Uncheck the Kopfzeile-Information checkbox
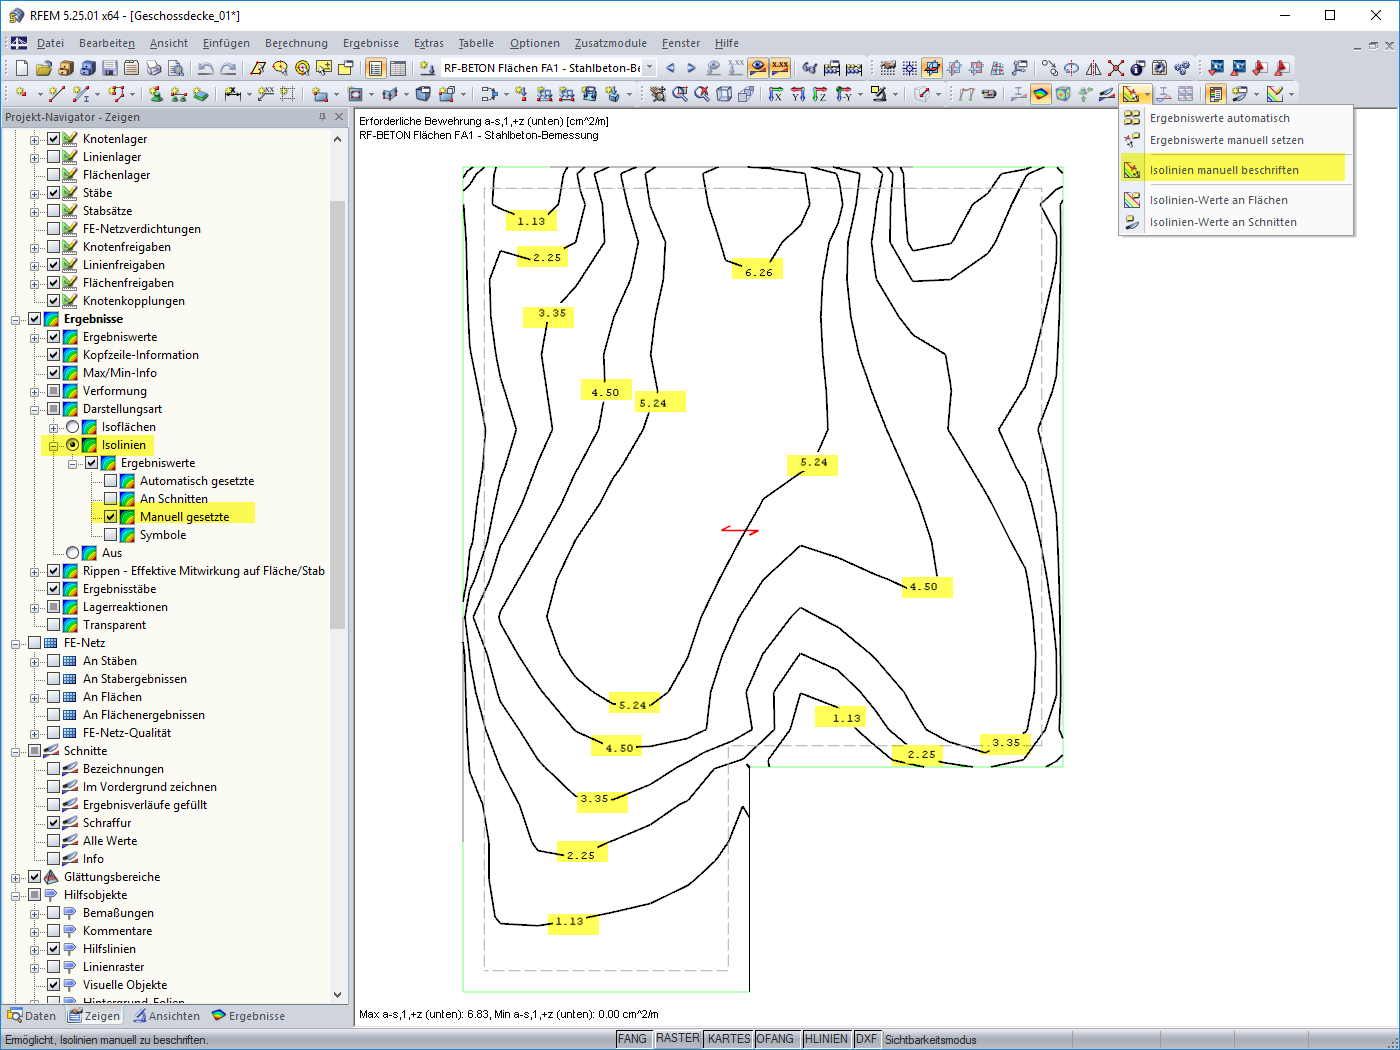This screenshot has height=1050, width=1400. click(54, 355)
